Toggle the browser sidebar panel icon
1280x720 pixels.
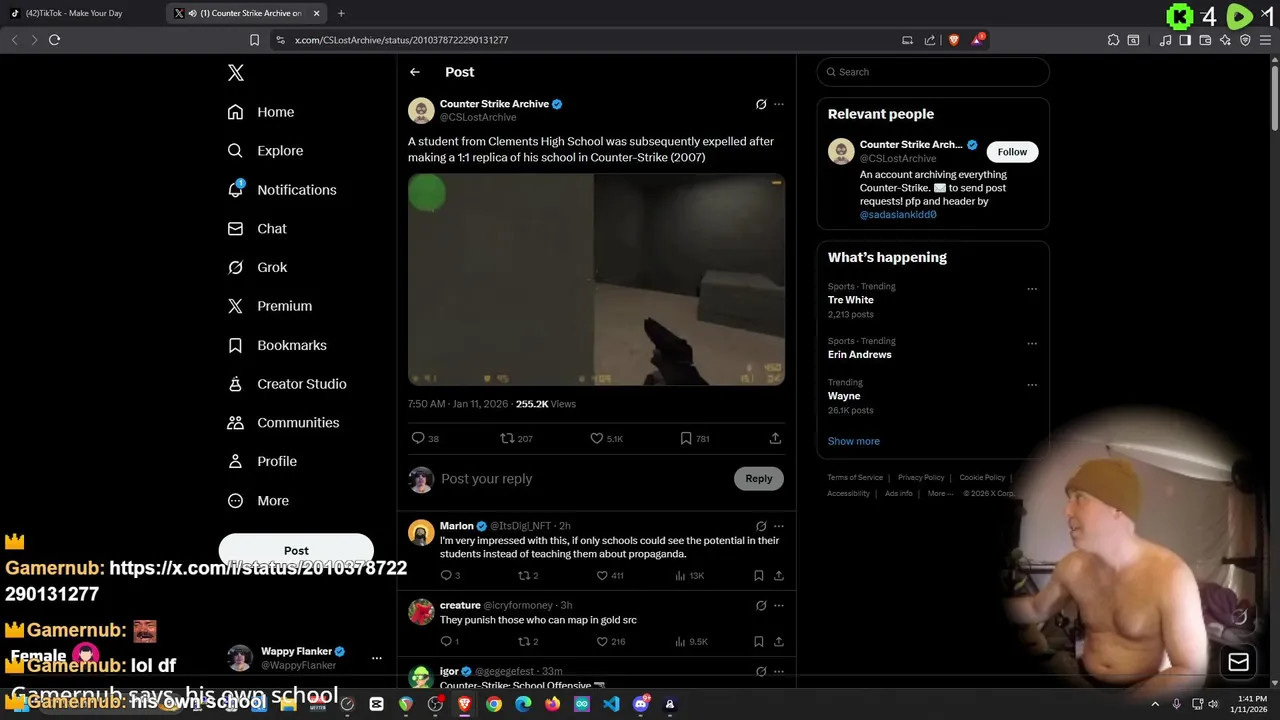coord(1185,40)
